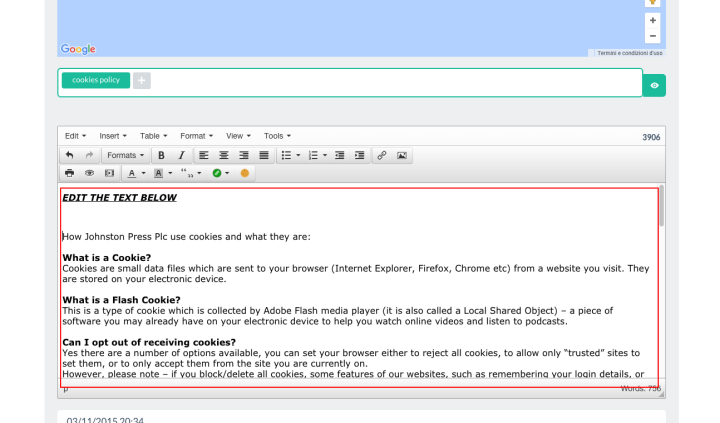Open the Insert menu
Viewport: 720px width, 423px height.
[113, 136]
